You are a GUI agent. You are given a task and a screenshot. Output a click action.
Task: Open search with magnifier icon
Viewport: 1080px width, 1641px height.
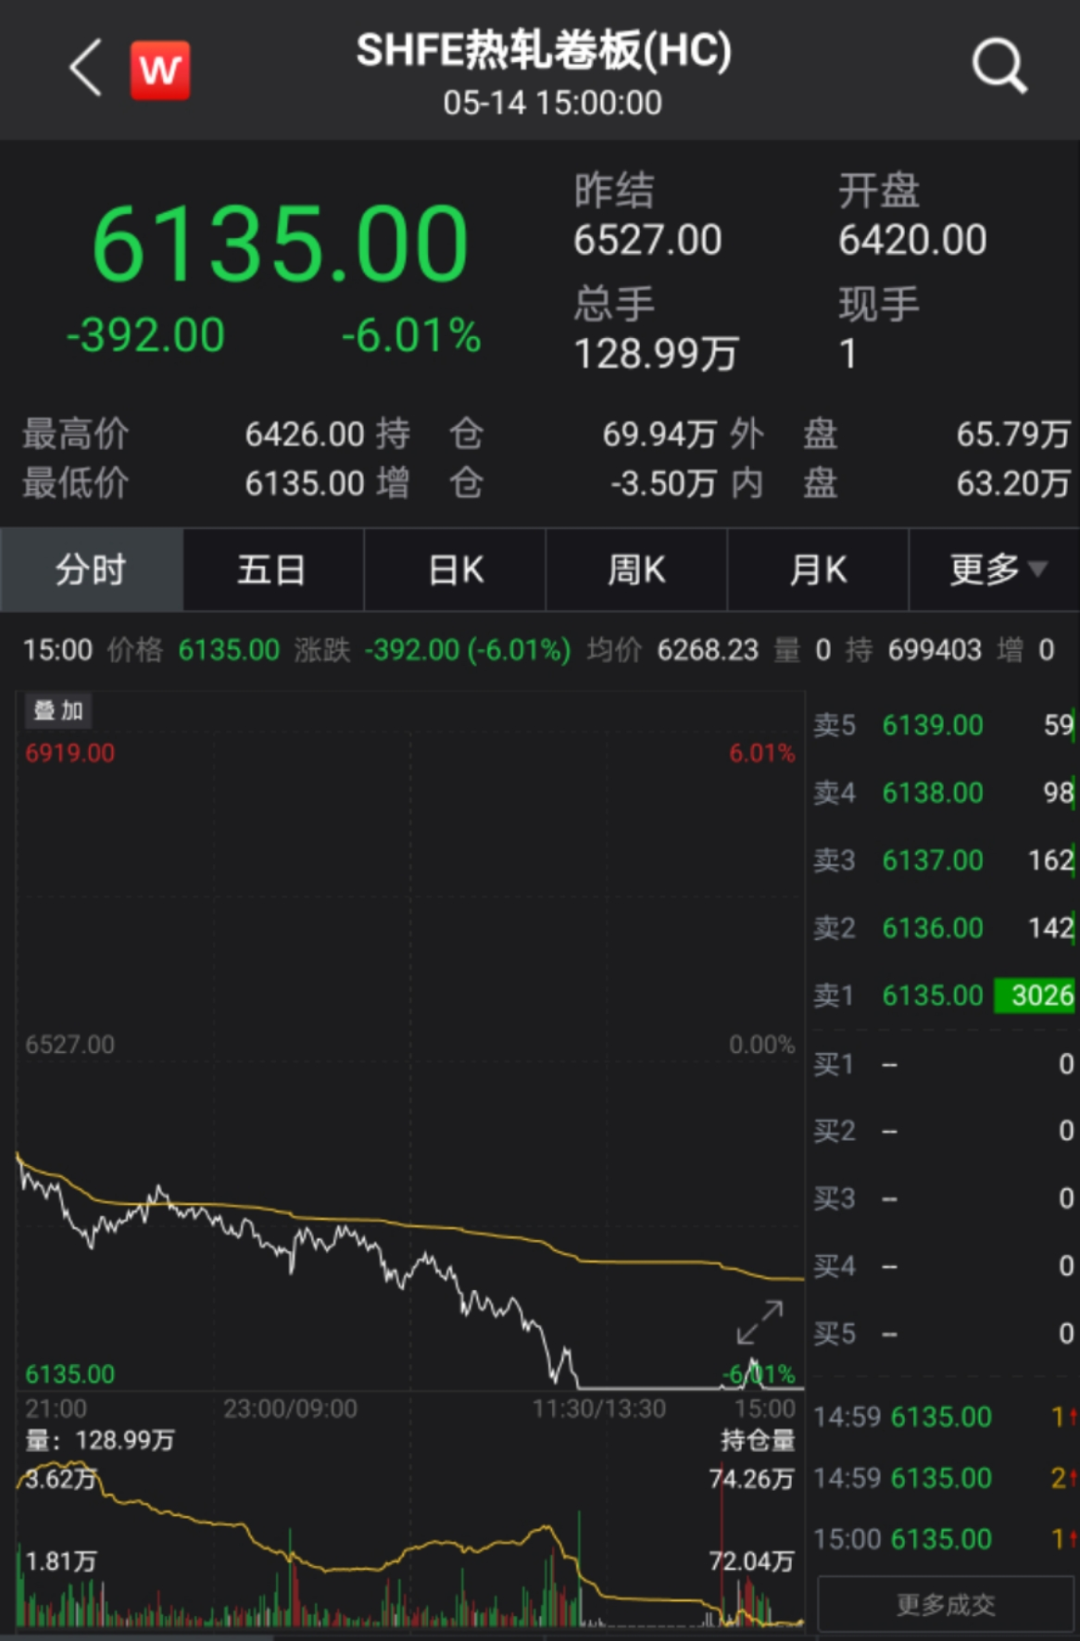pos(998,67)
